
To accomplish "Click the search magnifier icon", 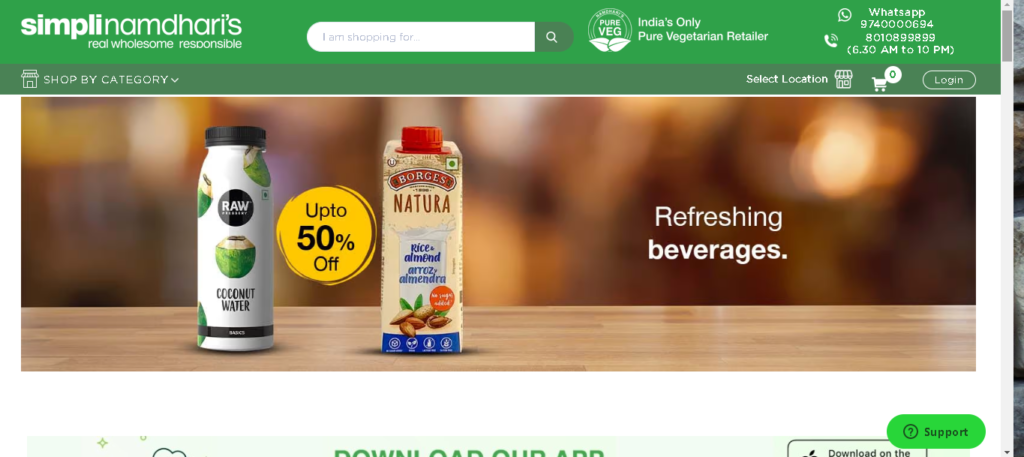I will click(x=552, y=37).
